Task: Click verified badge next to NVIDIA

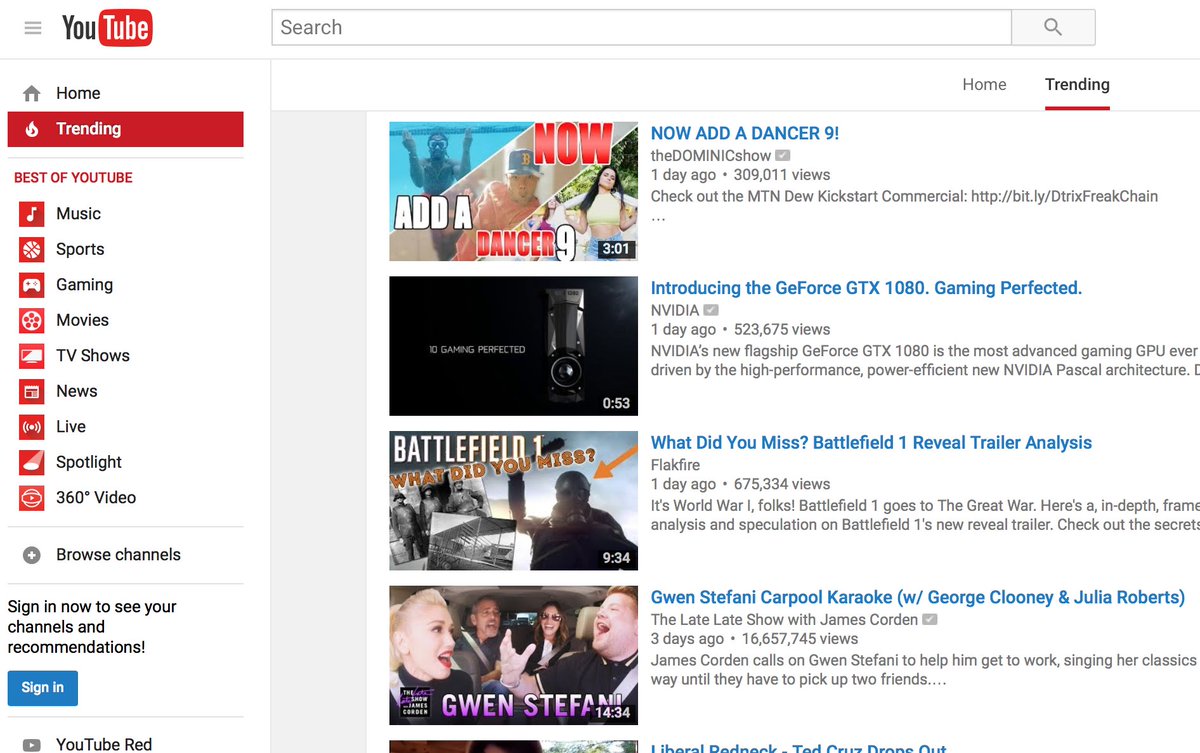Action: pos(711,310)
